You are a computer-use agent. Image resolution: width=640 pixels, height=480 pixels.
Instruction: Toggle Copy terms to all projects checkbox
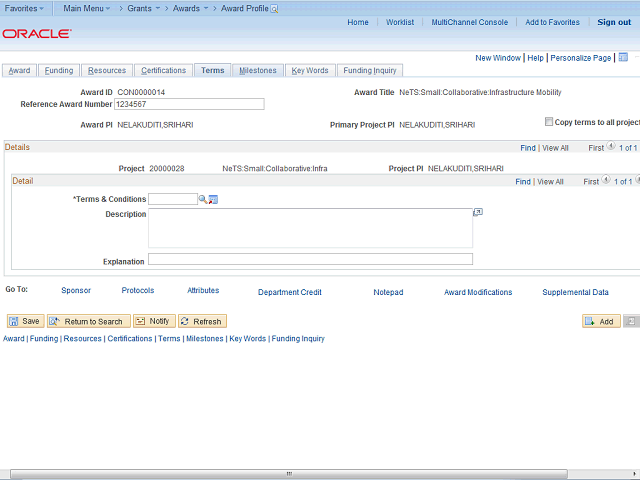coord(549,122)
